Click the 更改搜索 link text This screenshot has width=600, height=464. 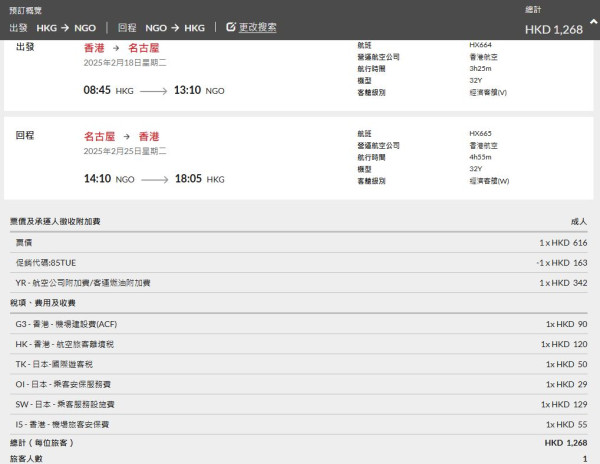260,27
